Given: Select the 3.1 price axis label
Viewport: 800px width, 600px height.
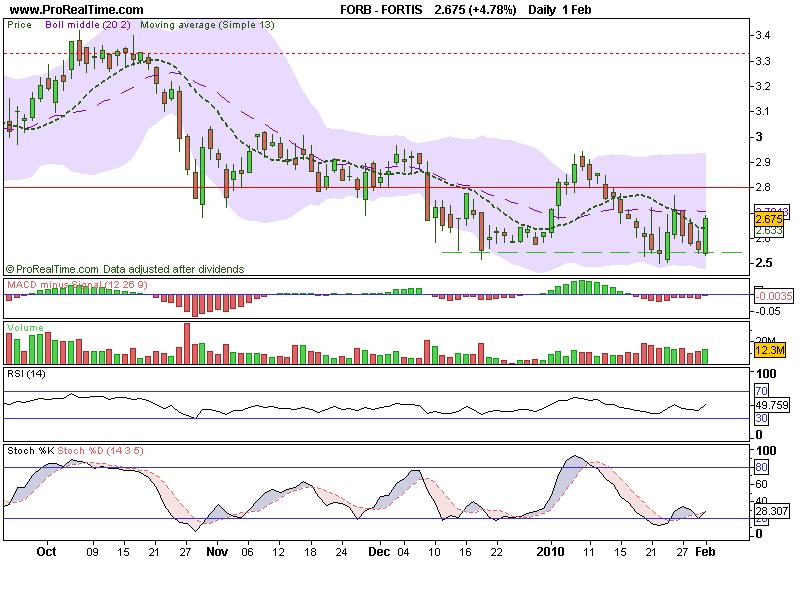Looking at the screenshot, I should (763, 111).
